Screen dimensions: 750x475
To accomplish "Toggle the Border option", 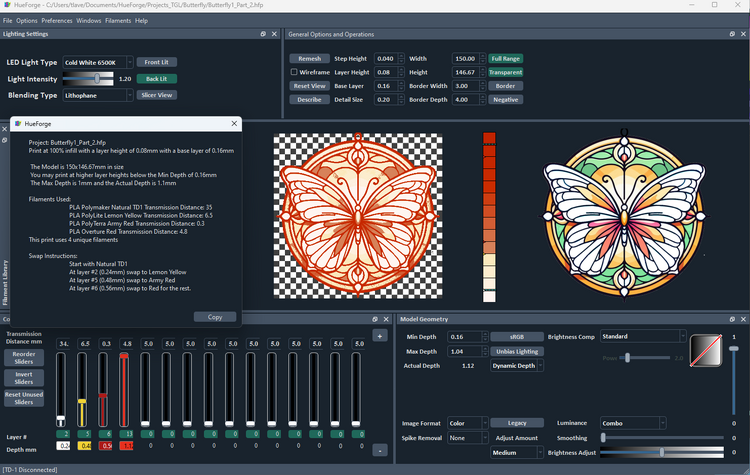I will click(506, 86).
